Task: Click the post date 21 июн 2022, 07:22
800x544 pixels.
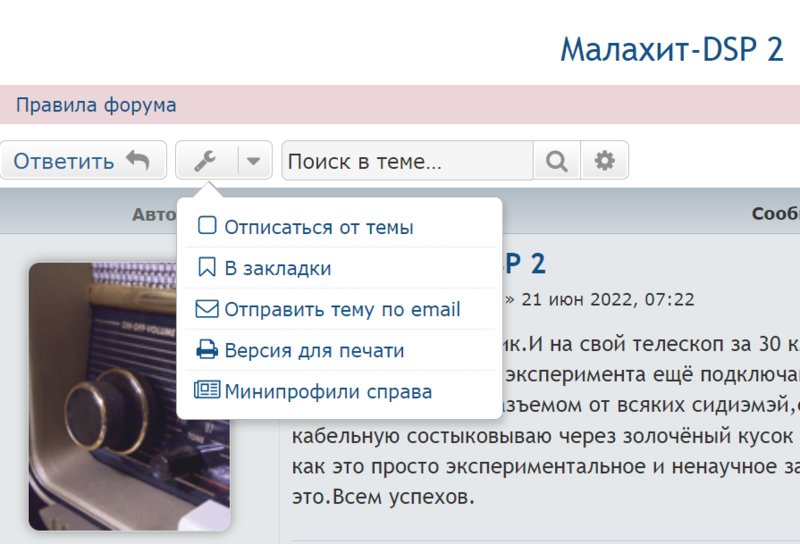Action: 608,300
